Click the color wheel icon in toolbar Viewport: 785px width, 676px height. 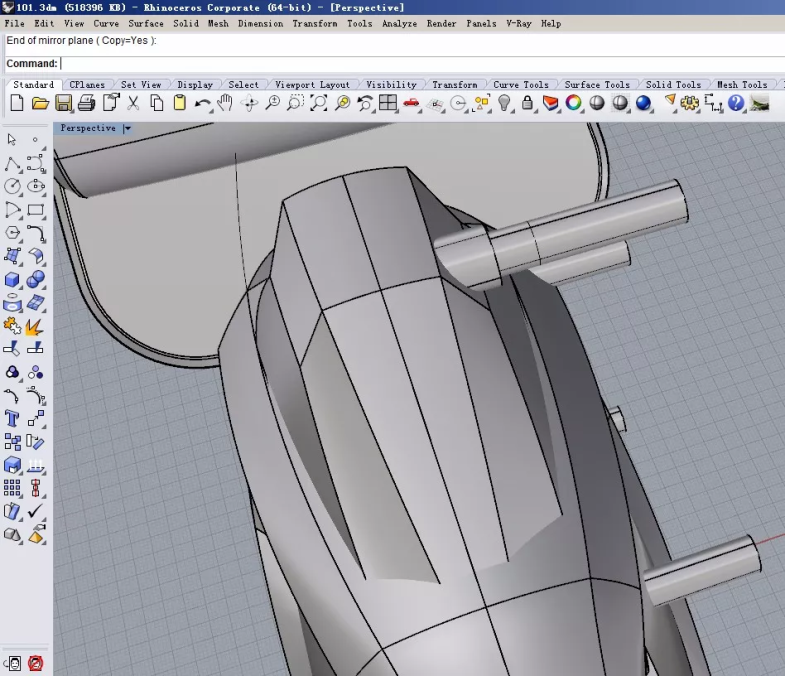(574, 103)
